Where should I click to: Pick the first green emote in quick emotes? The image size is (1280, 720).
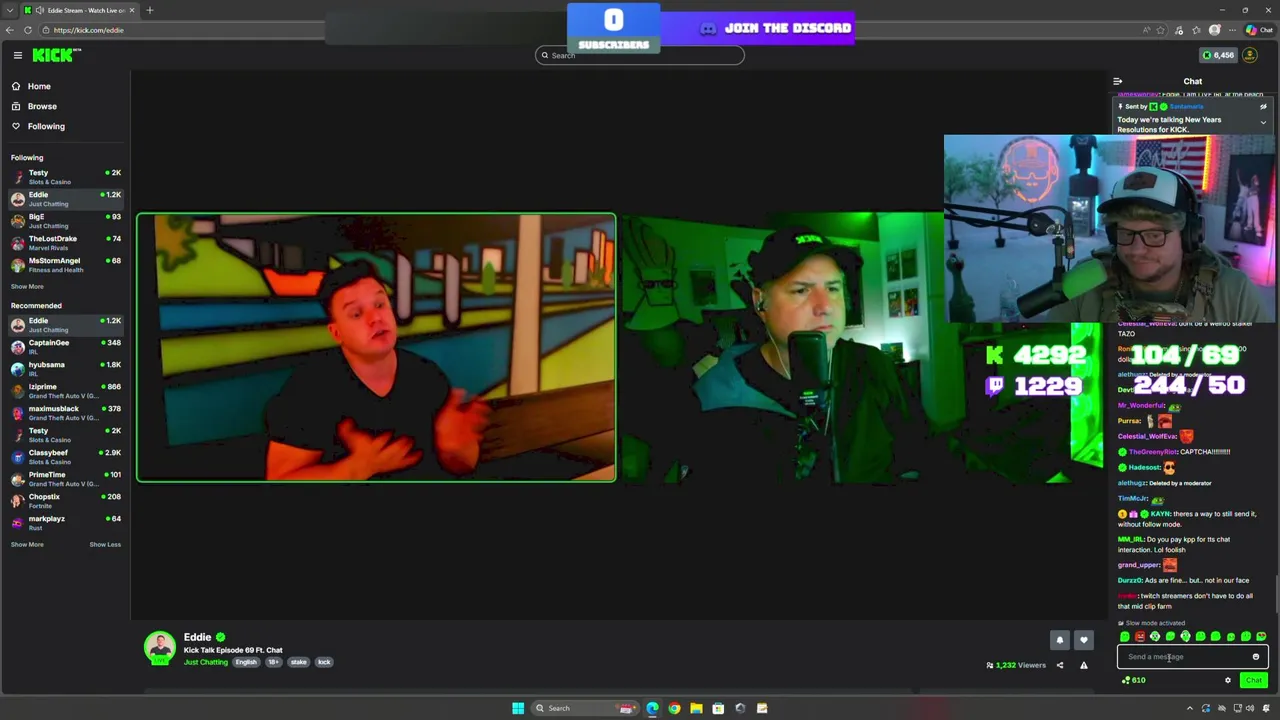[1125, 637]
